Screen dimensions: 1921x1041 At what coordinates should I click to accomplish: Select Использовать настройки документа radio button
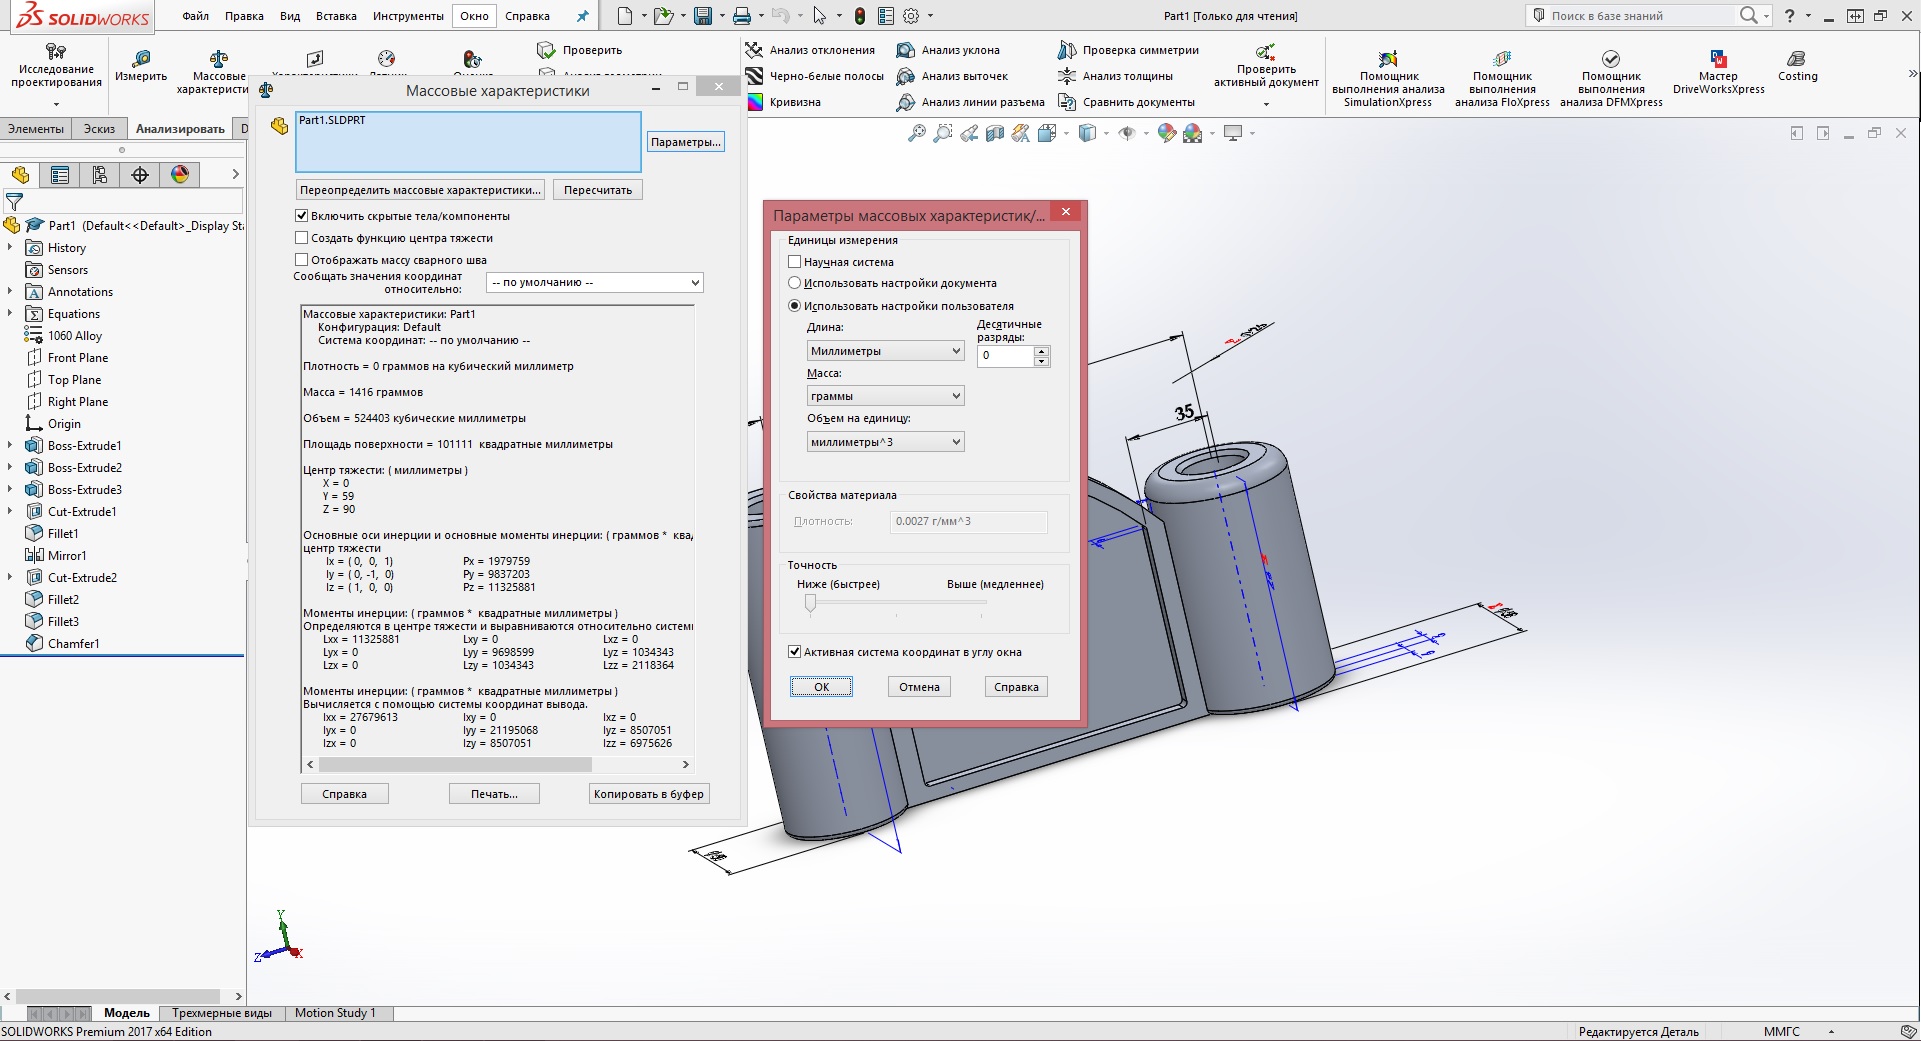coord(795,283)
